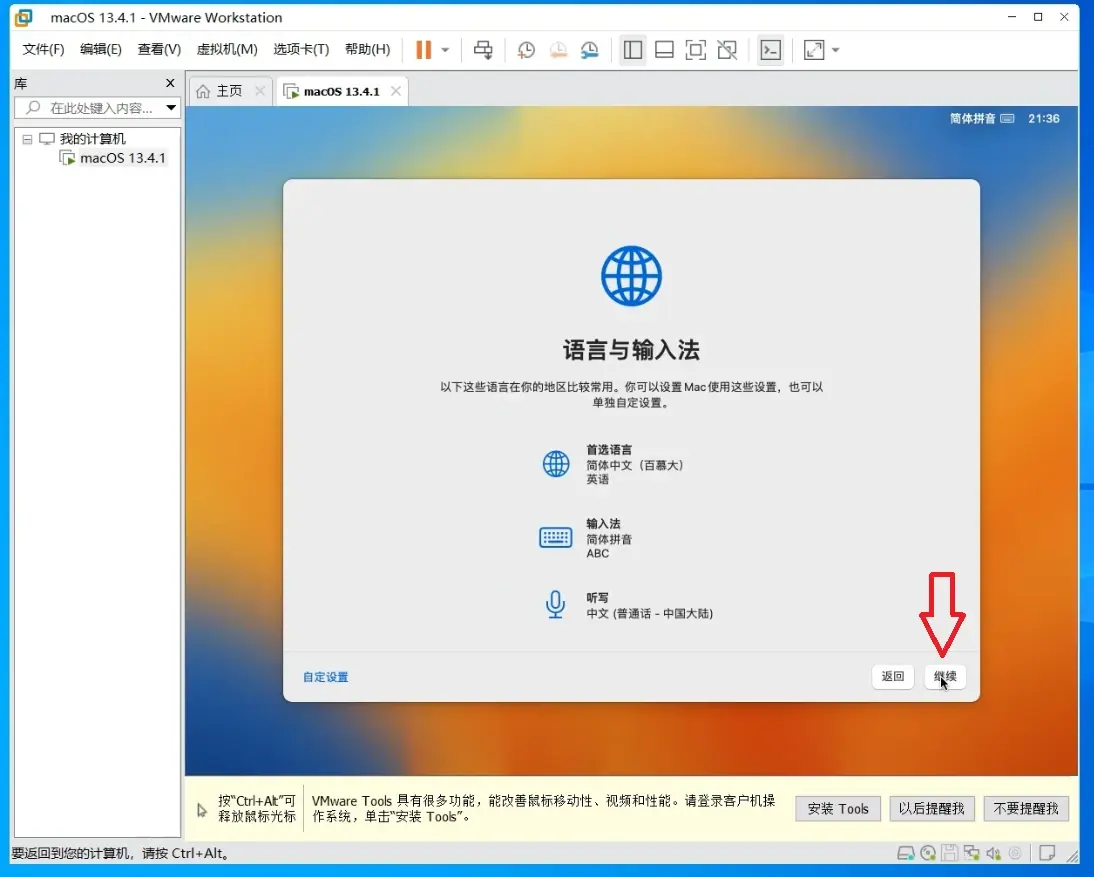The height and width of the screenshot is (877, 1094).
Task: Open the 编辑(E) menu
Action: point(100,50)
